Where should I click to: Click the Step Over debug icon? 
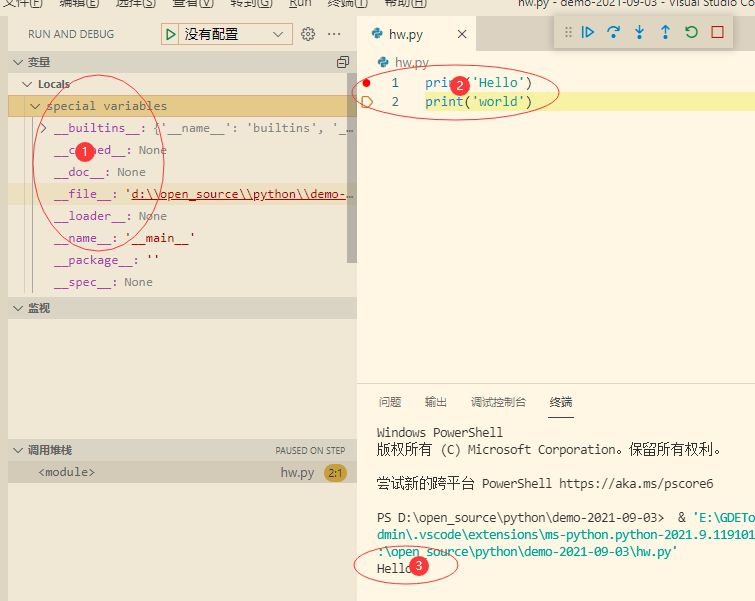pos(614,32)
